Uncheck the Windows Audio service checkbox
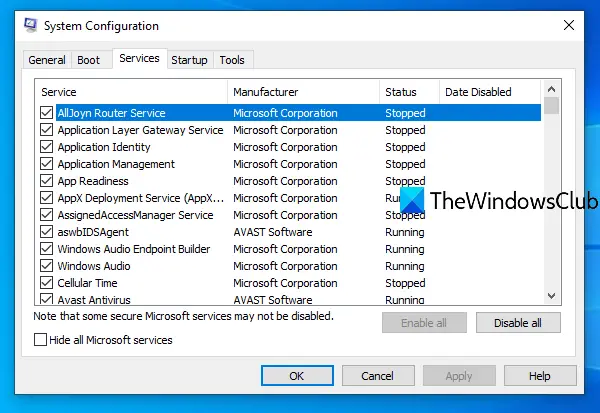The image size is (600, 413). [47, 266]
